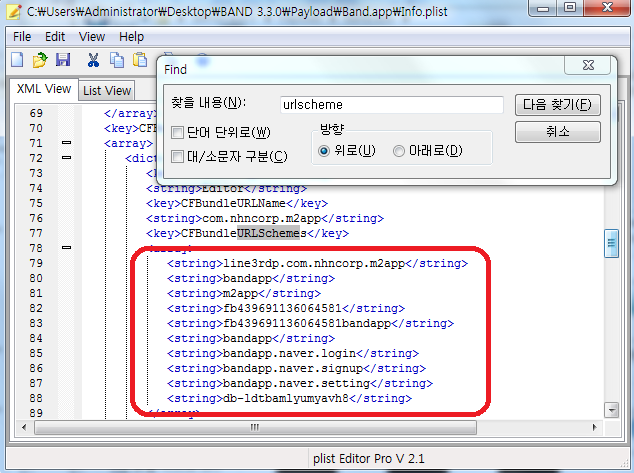Click the bandapp.naver.login string line
Viewport: 634px width, 473px height.
(293, 353)
